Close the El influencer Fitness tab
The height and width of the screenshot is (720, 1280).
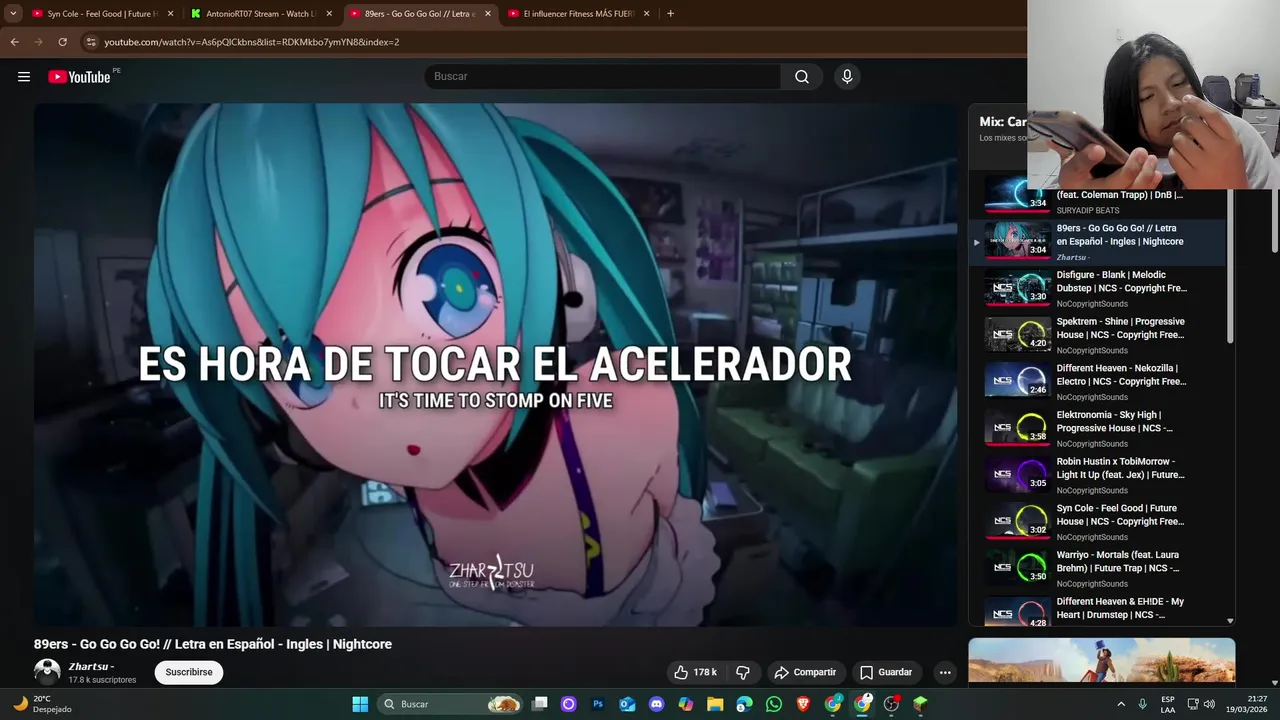pos(647,14)
